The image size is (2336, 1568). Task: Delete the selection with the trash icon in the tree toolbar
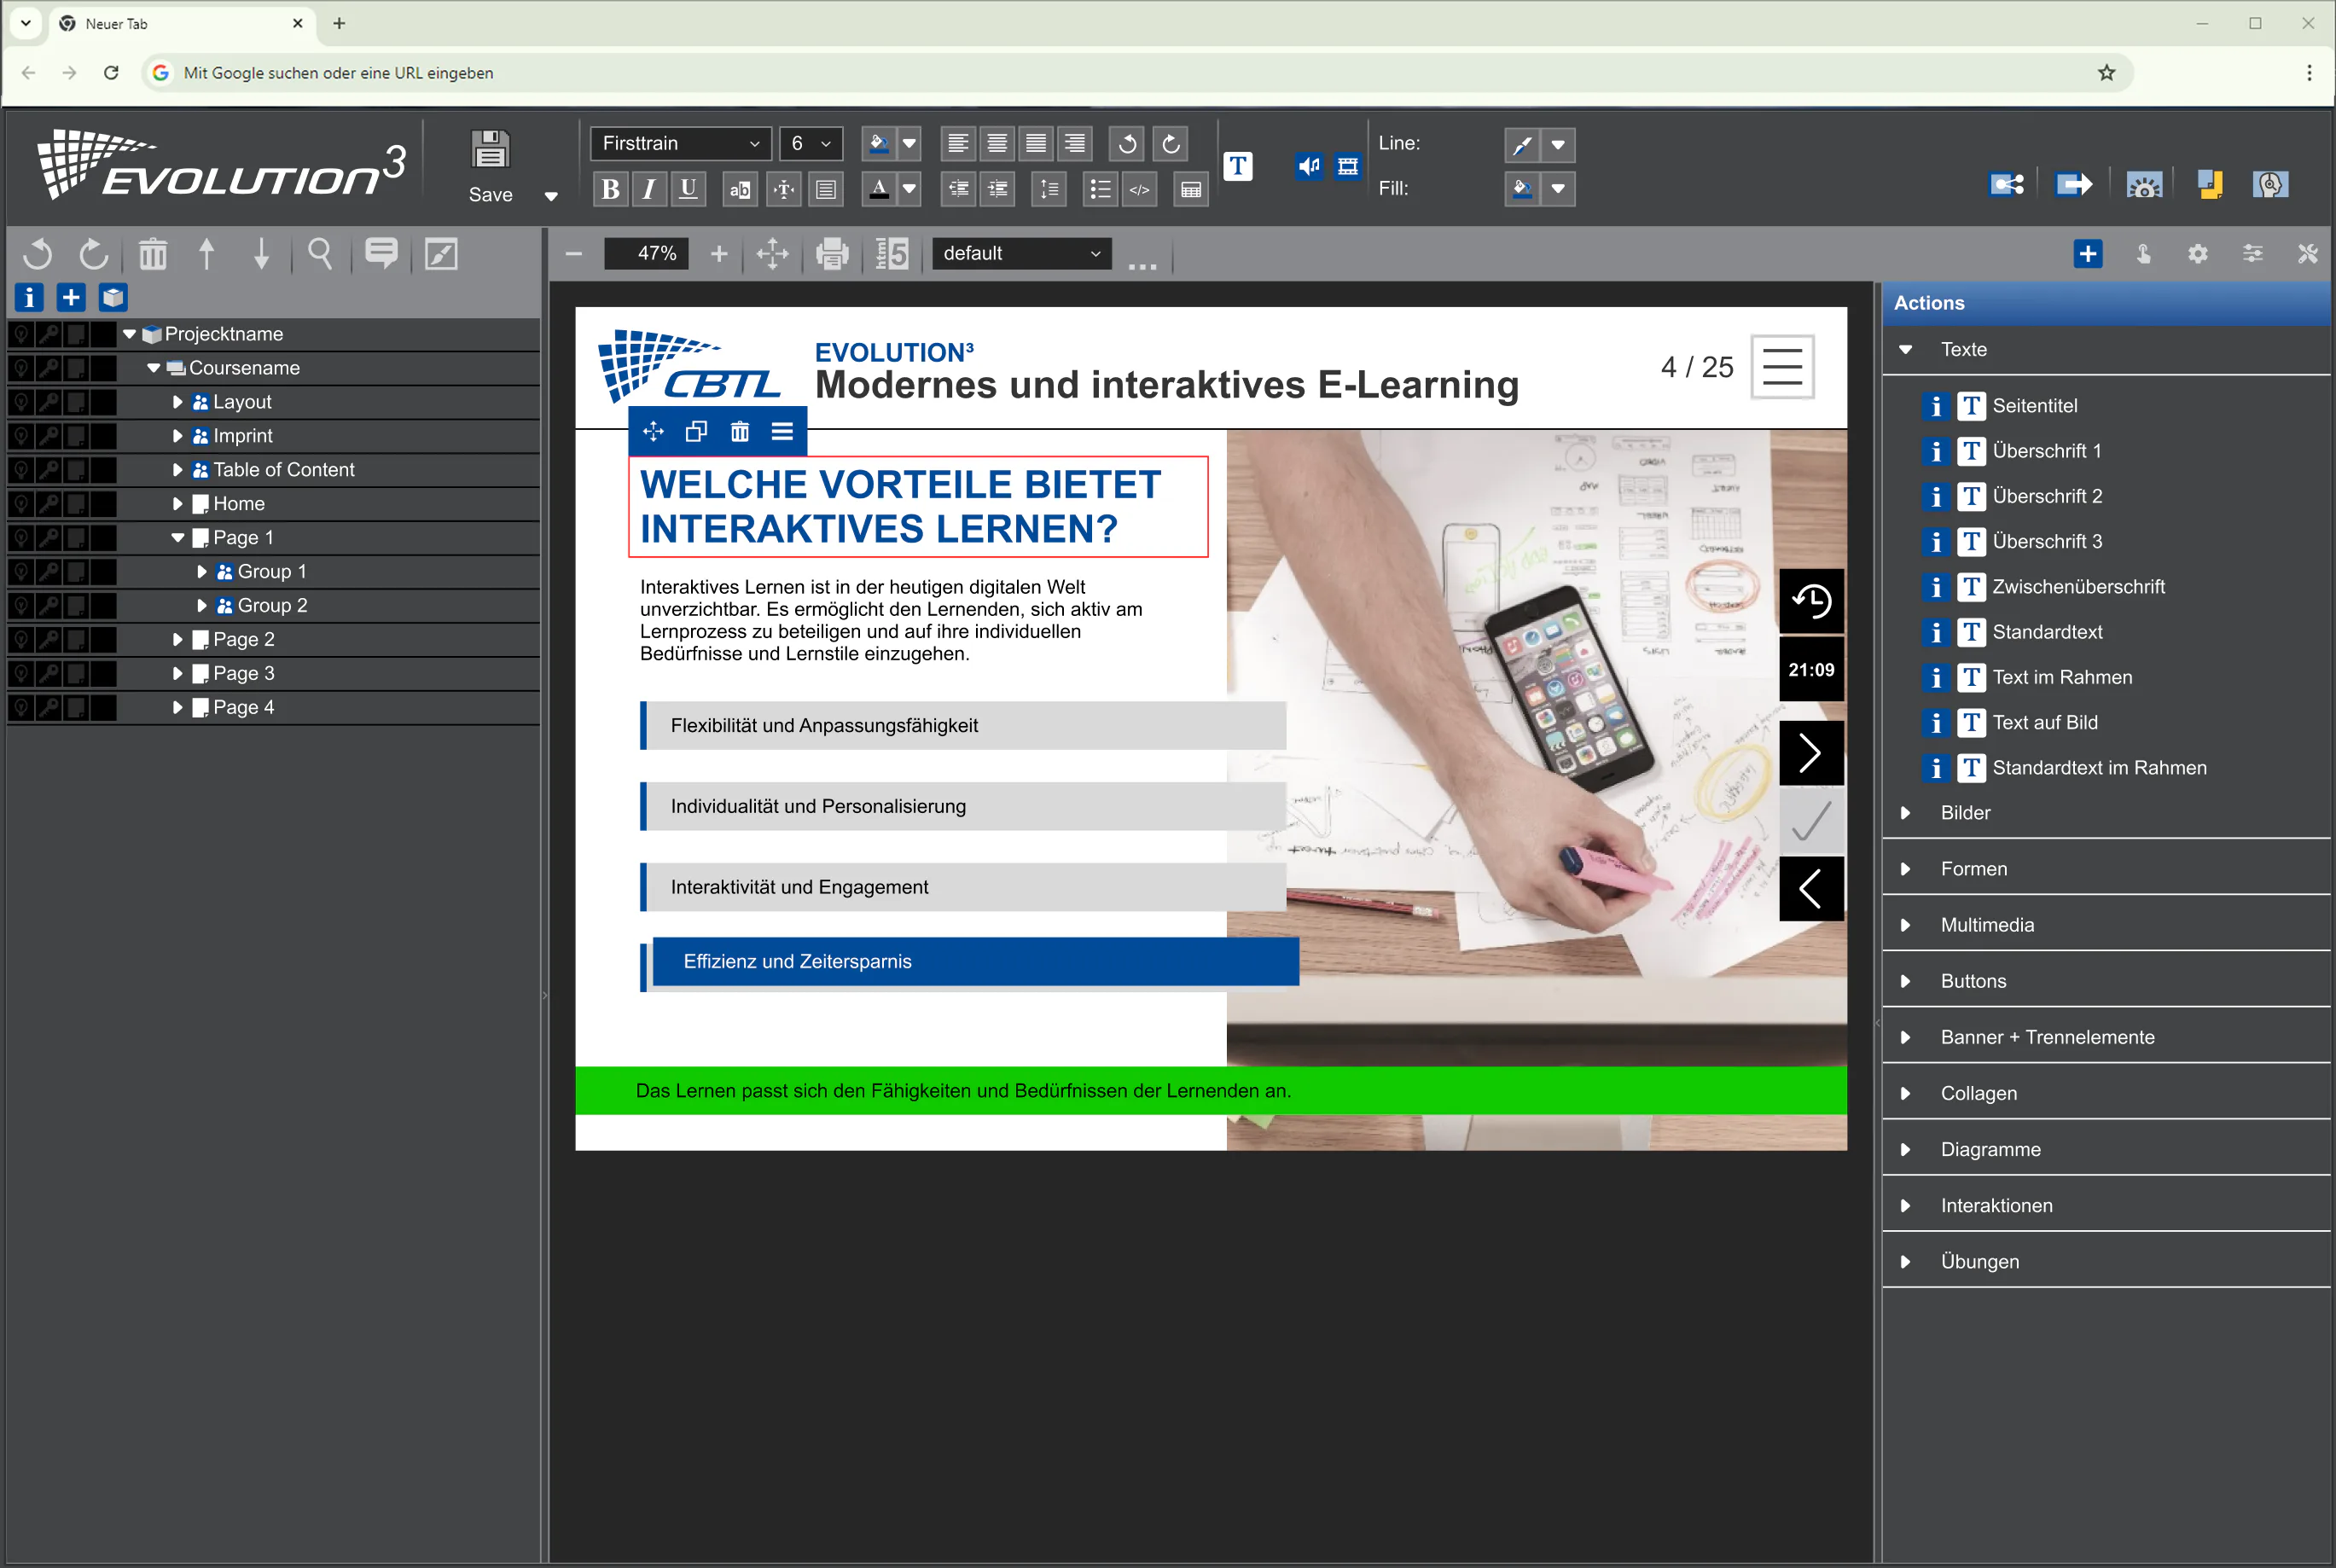click(153, 254)
